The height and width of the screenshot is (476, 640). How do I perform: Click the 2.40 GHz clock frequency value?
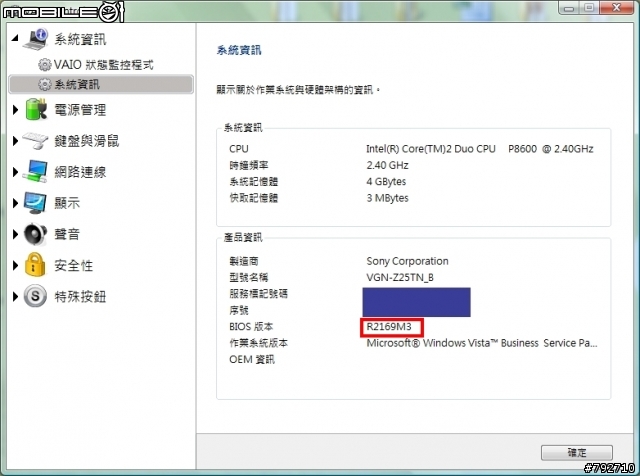point(387,165)
